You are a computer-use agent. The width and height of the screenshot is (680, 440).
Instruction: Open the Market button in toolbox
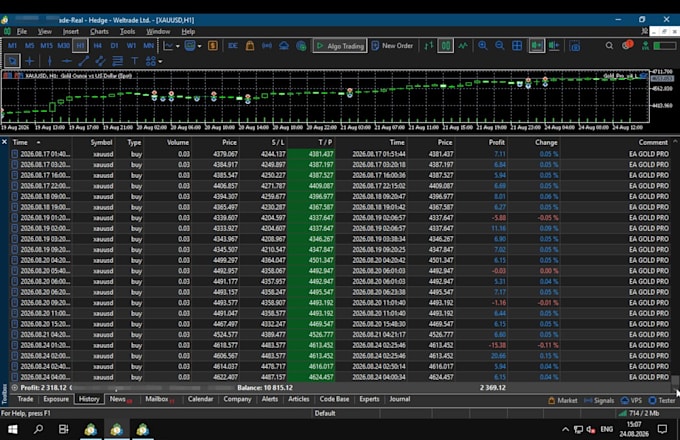coord(563,401)
